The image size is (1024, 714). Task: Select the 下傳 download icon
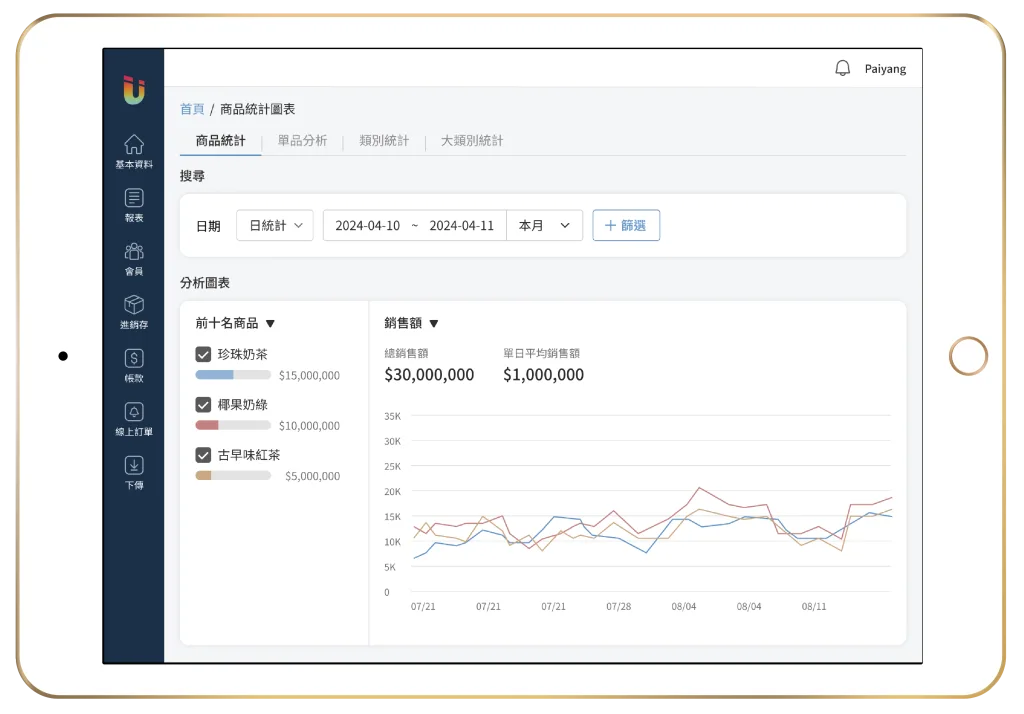pyautogui.click(x=134, y=471)
